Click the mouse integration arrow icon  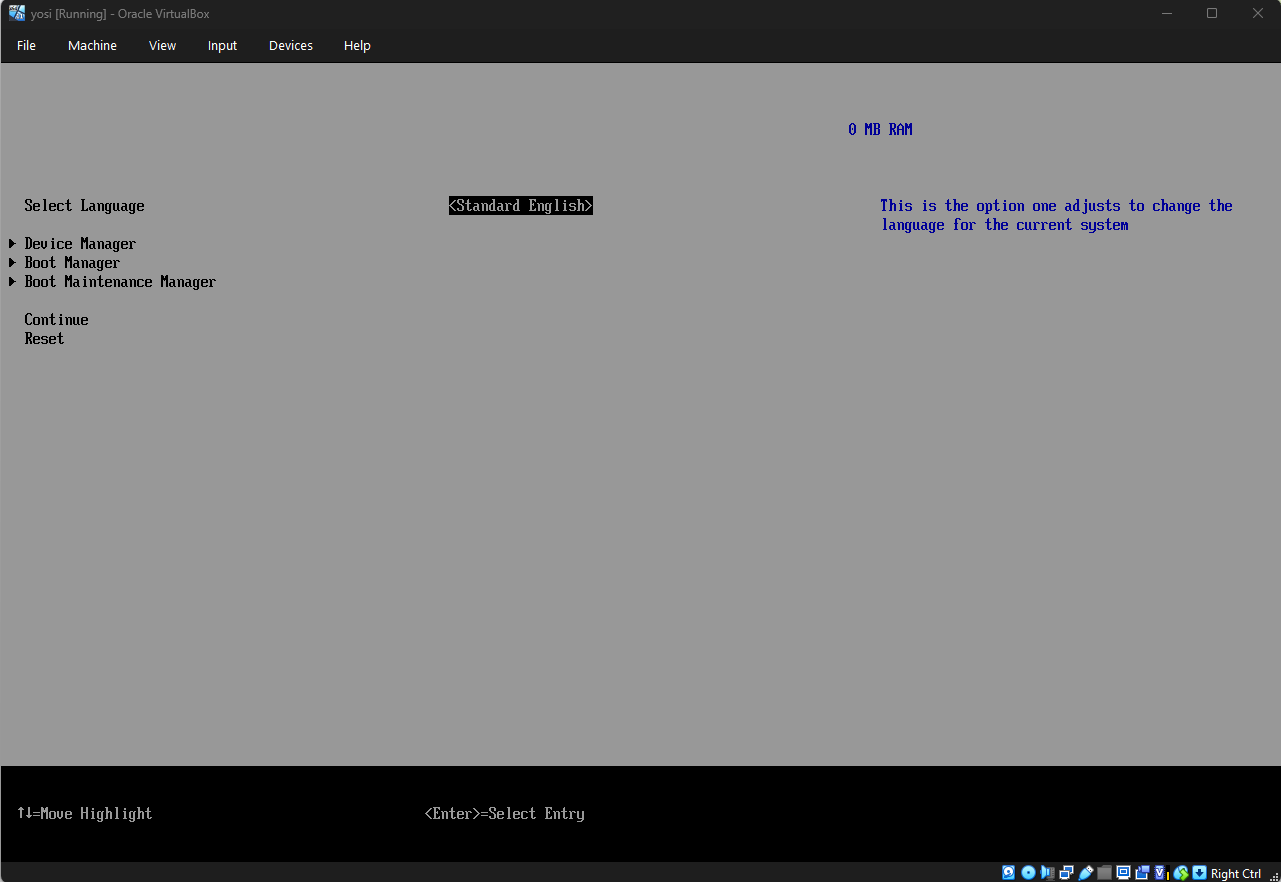click(1199, 873)
